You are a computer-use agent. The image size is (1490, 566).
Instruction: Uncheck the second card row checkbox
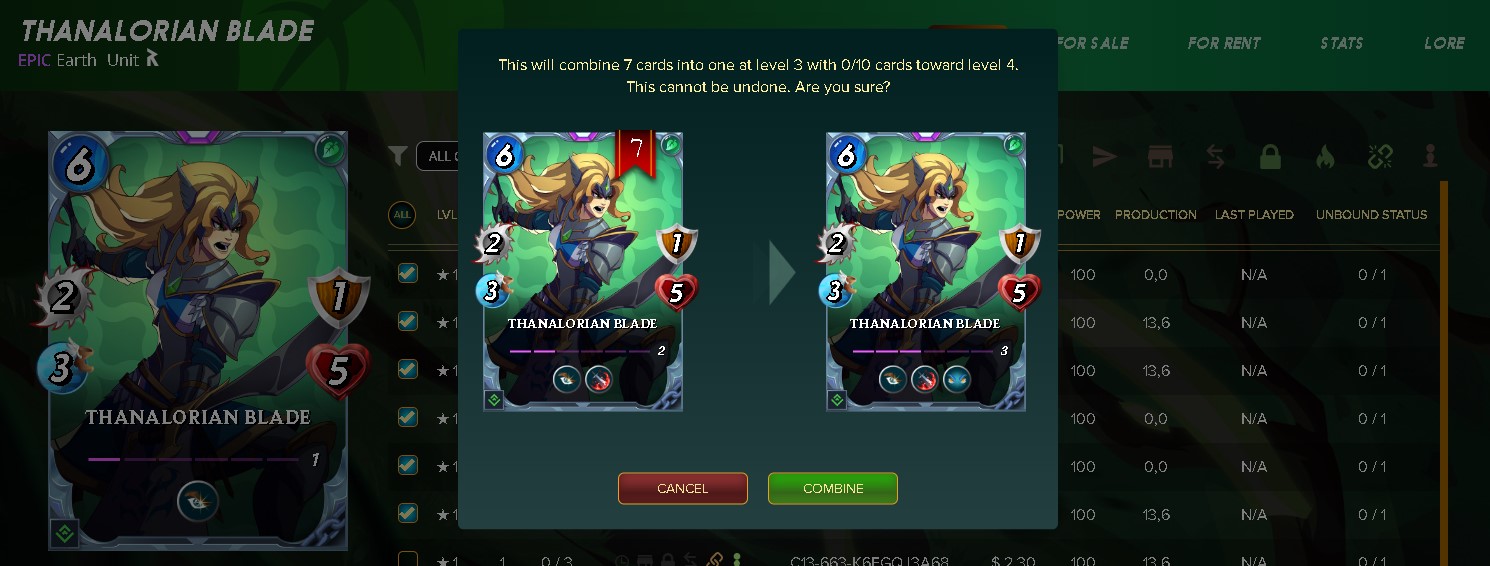[x=408, y=321]
